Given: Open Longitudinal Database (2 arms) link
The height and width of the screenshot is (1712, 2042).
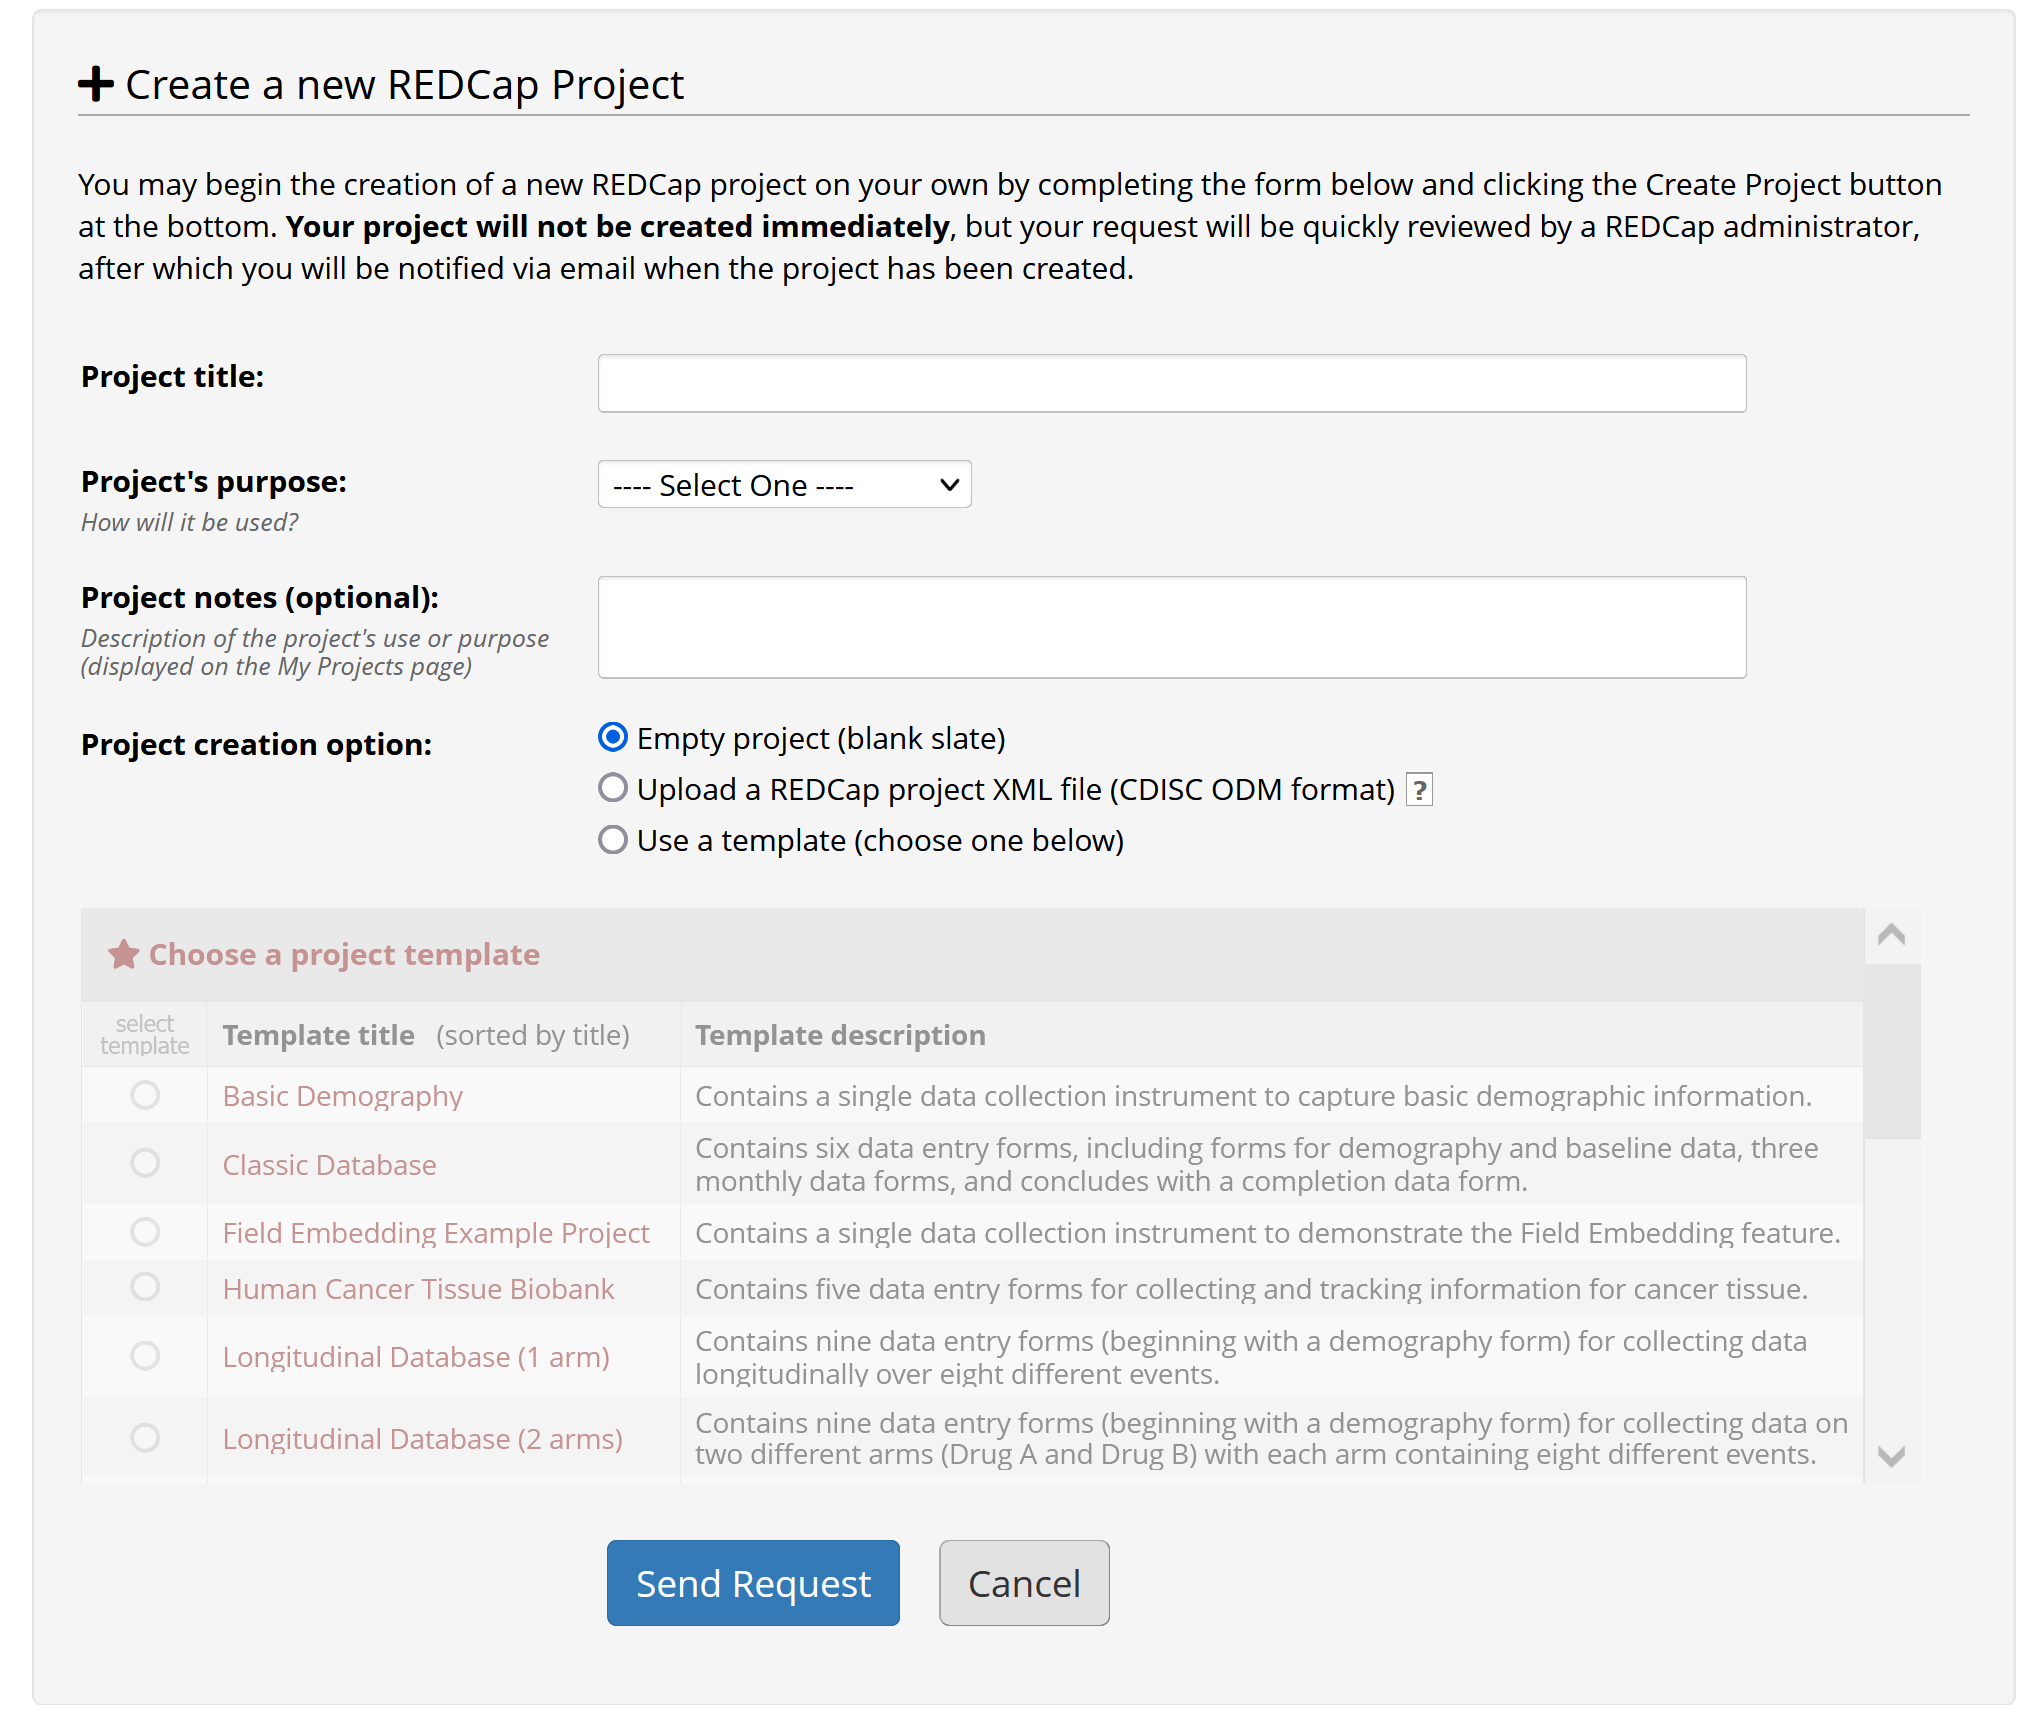Looking at the screenshot, I should coord(423,1439).
